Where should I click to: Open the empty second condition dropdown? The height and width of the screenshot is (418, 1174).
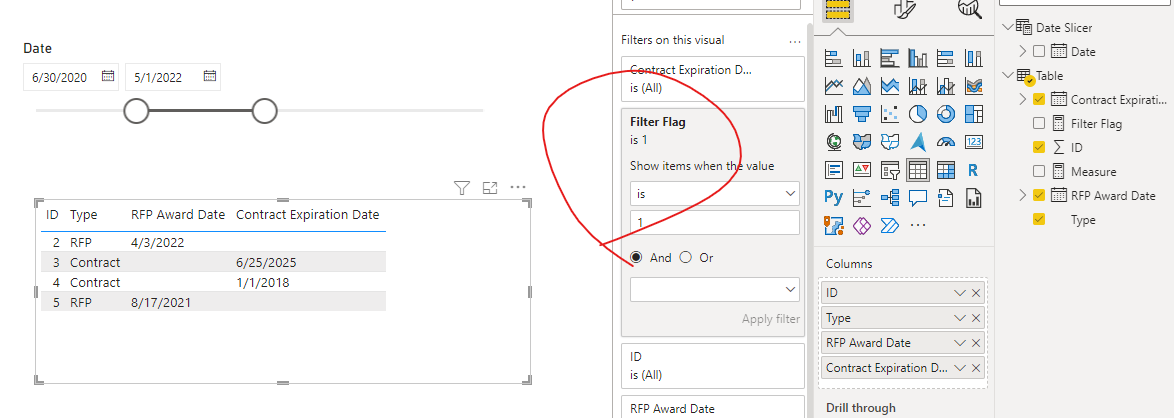(714, 289)
